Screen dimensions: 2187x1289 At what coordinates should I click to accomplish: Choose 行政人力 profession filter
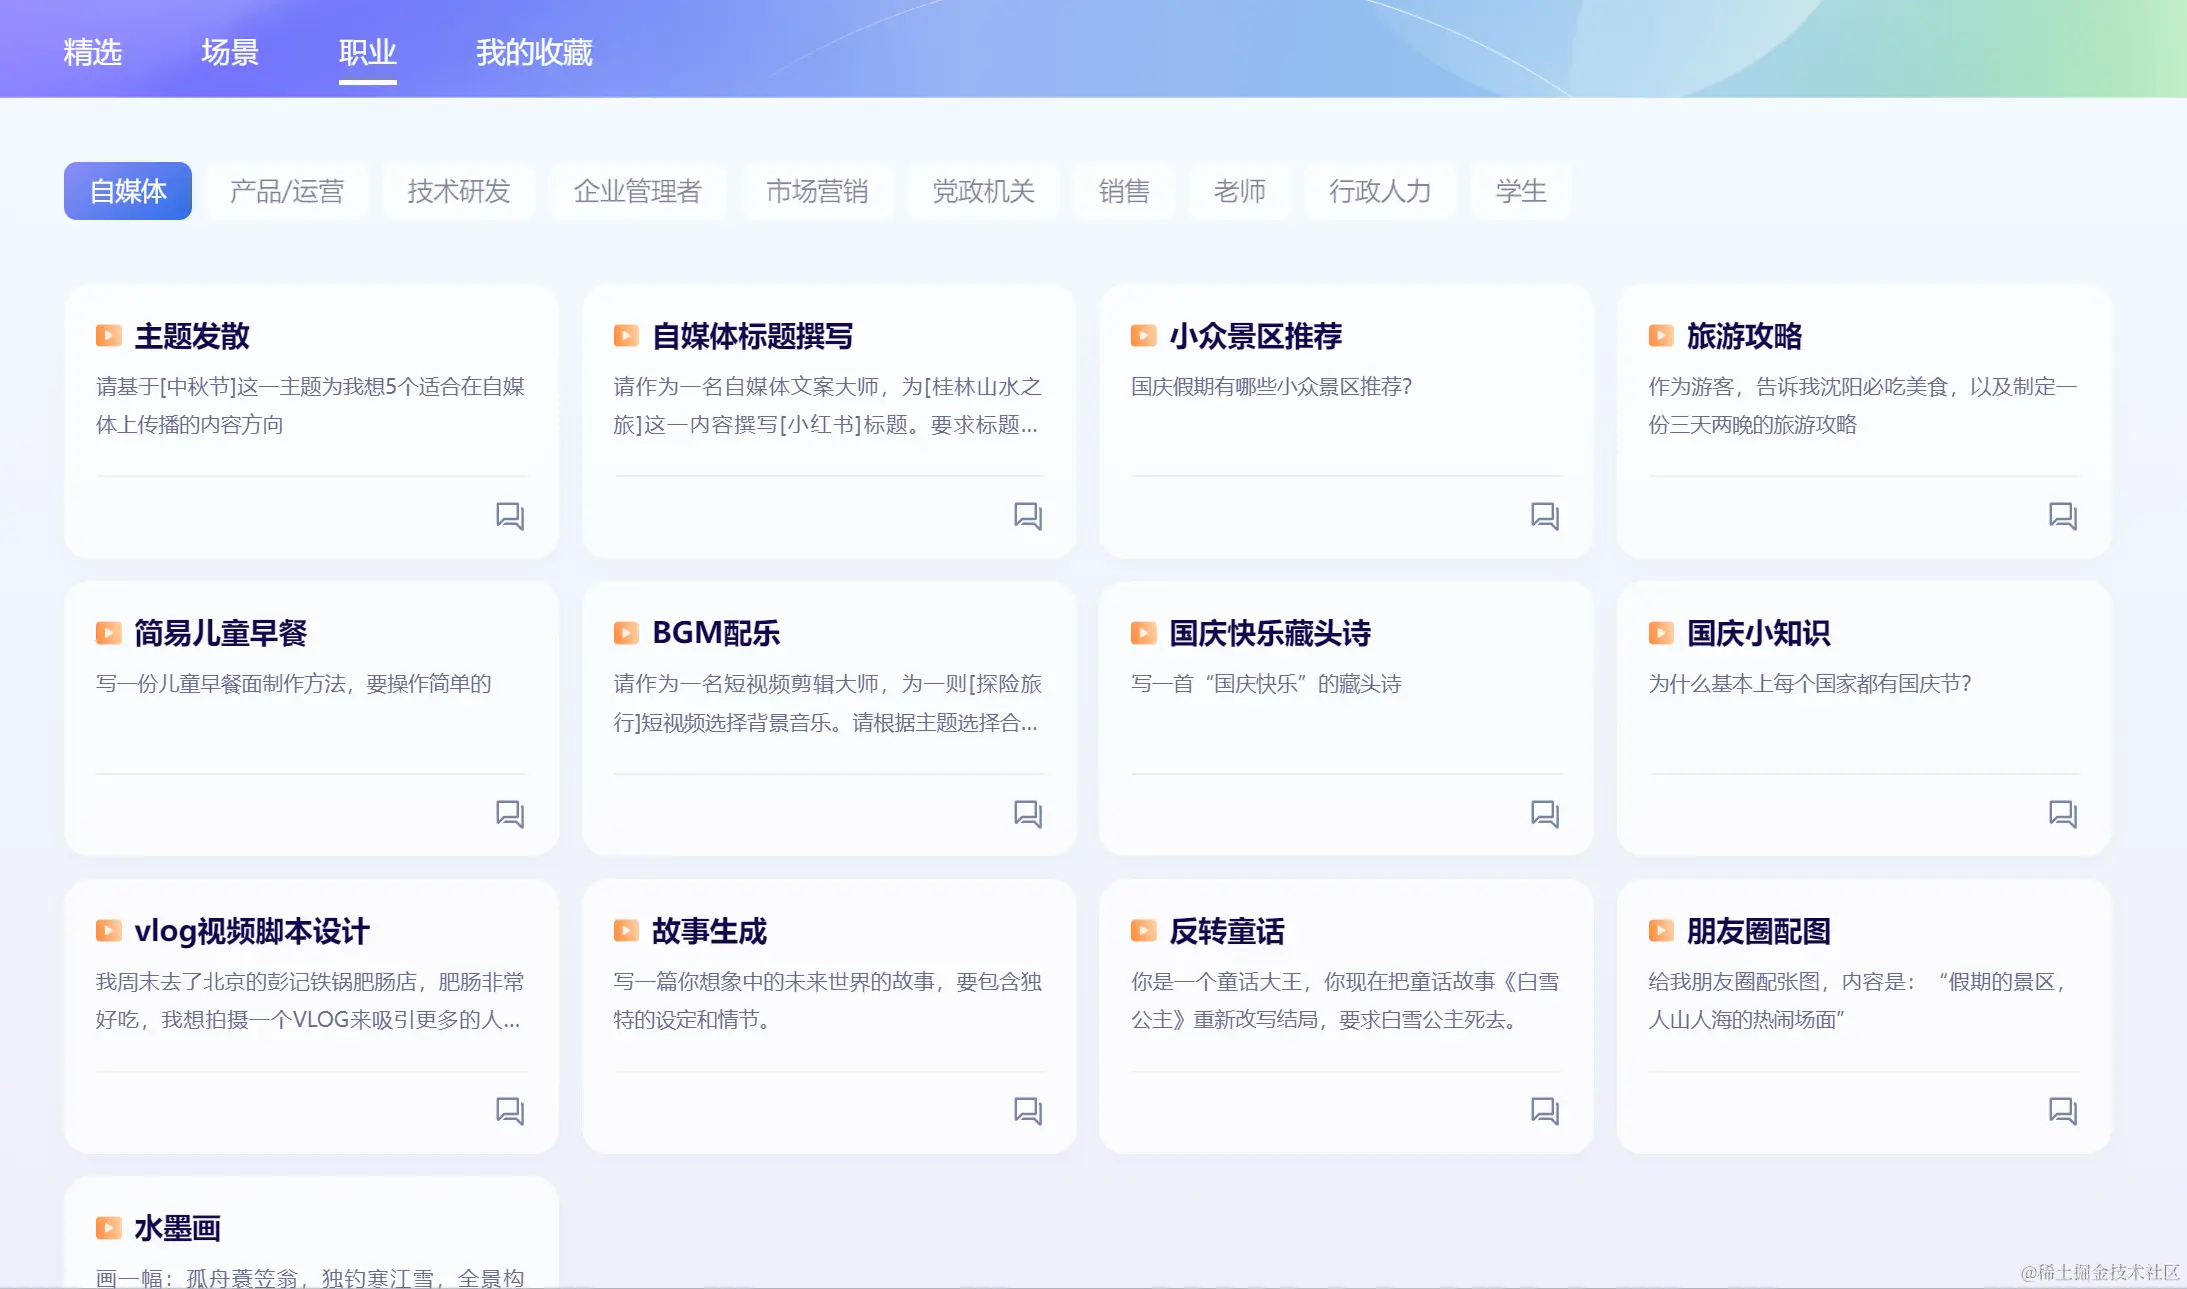[1379, 191]
